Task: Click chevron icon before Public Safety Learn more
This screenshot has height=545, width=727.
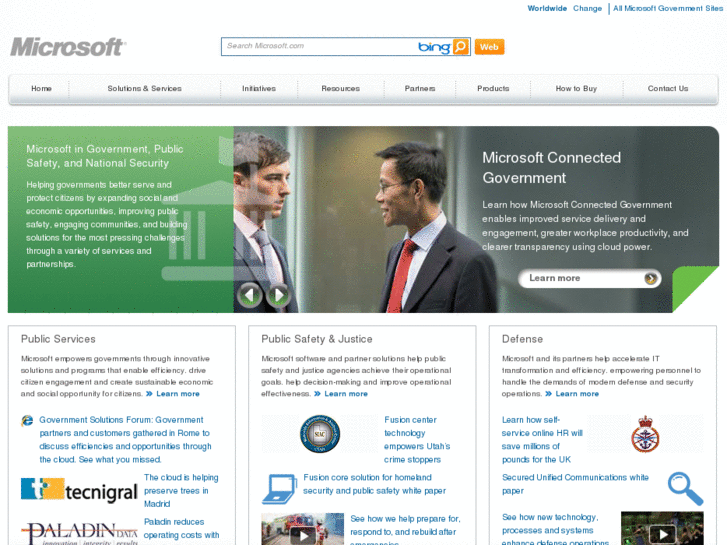Action: tap(317, 394)
